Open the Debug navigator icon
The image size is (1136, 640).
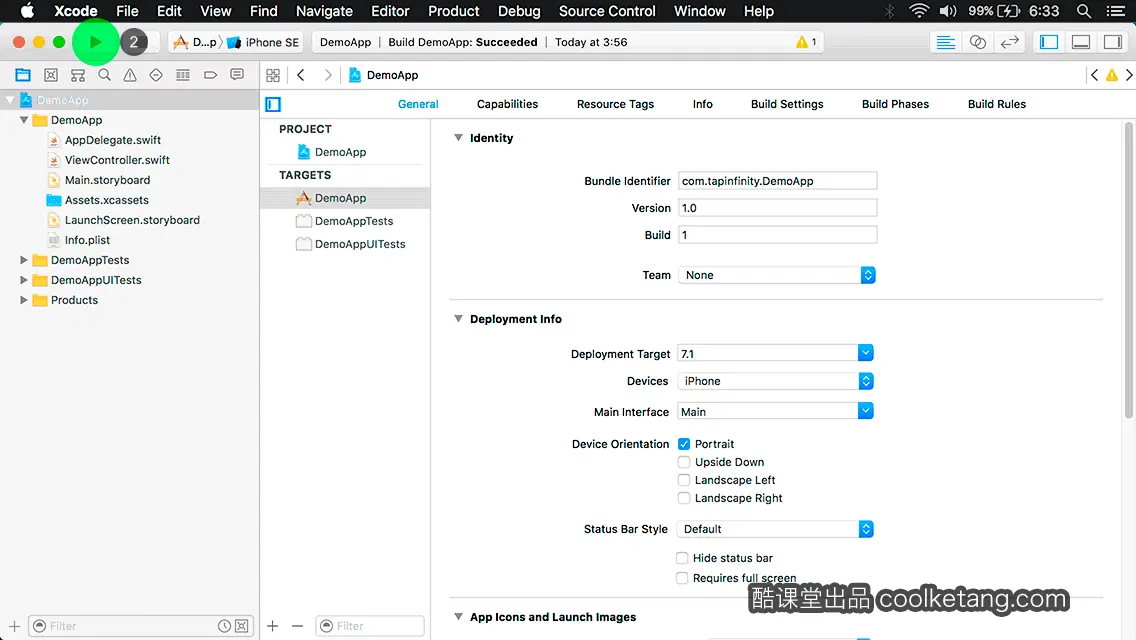(183, 75)
